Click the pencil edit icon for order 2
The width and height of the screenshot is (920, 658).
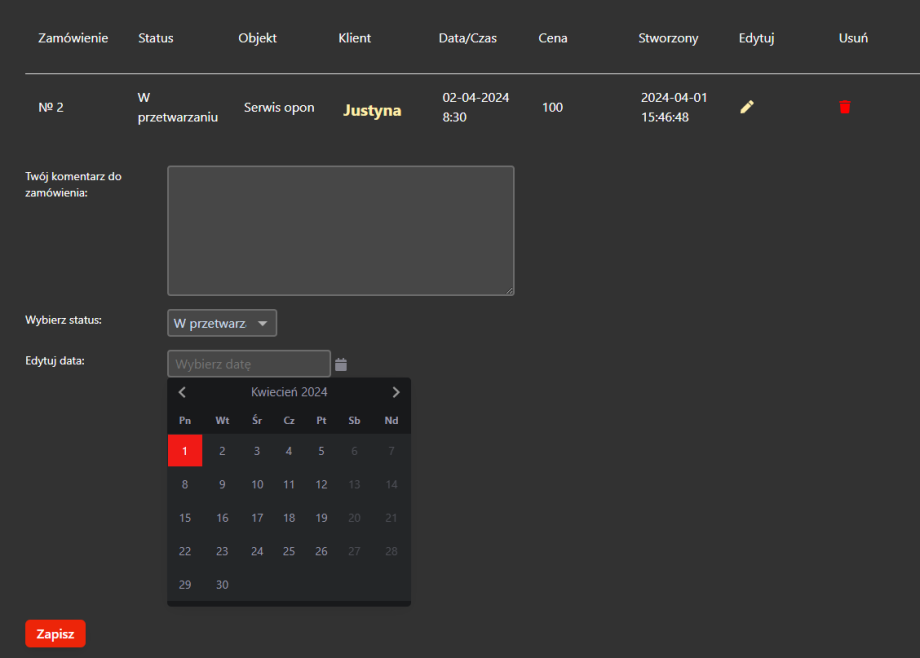point(746,107)
